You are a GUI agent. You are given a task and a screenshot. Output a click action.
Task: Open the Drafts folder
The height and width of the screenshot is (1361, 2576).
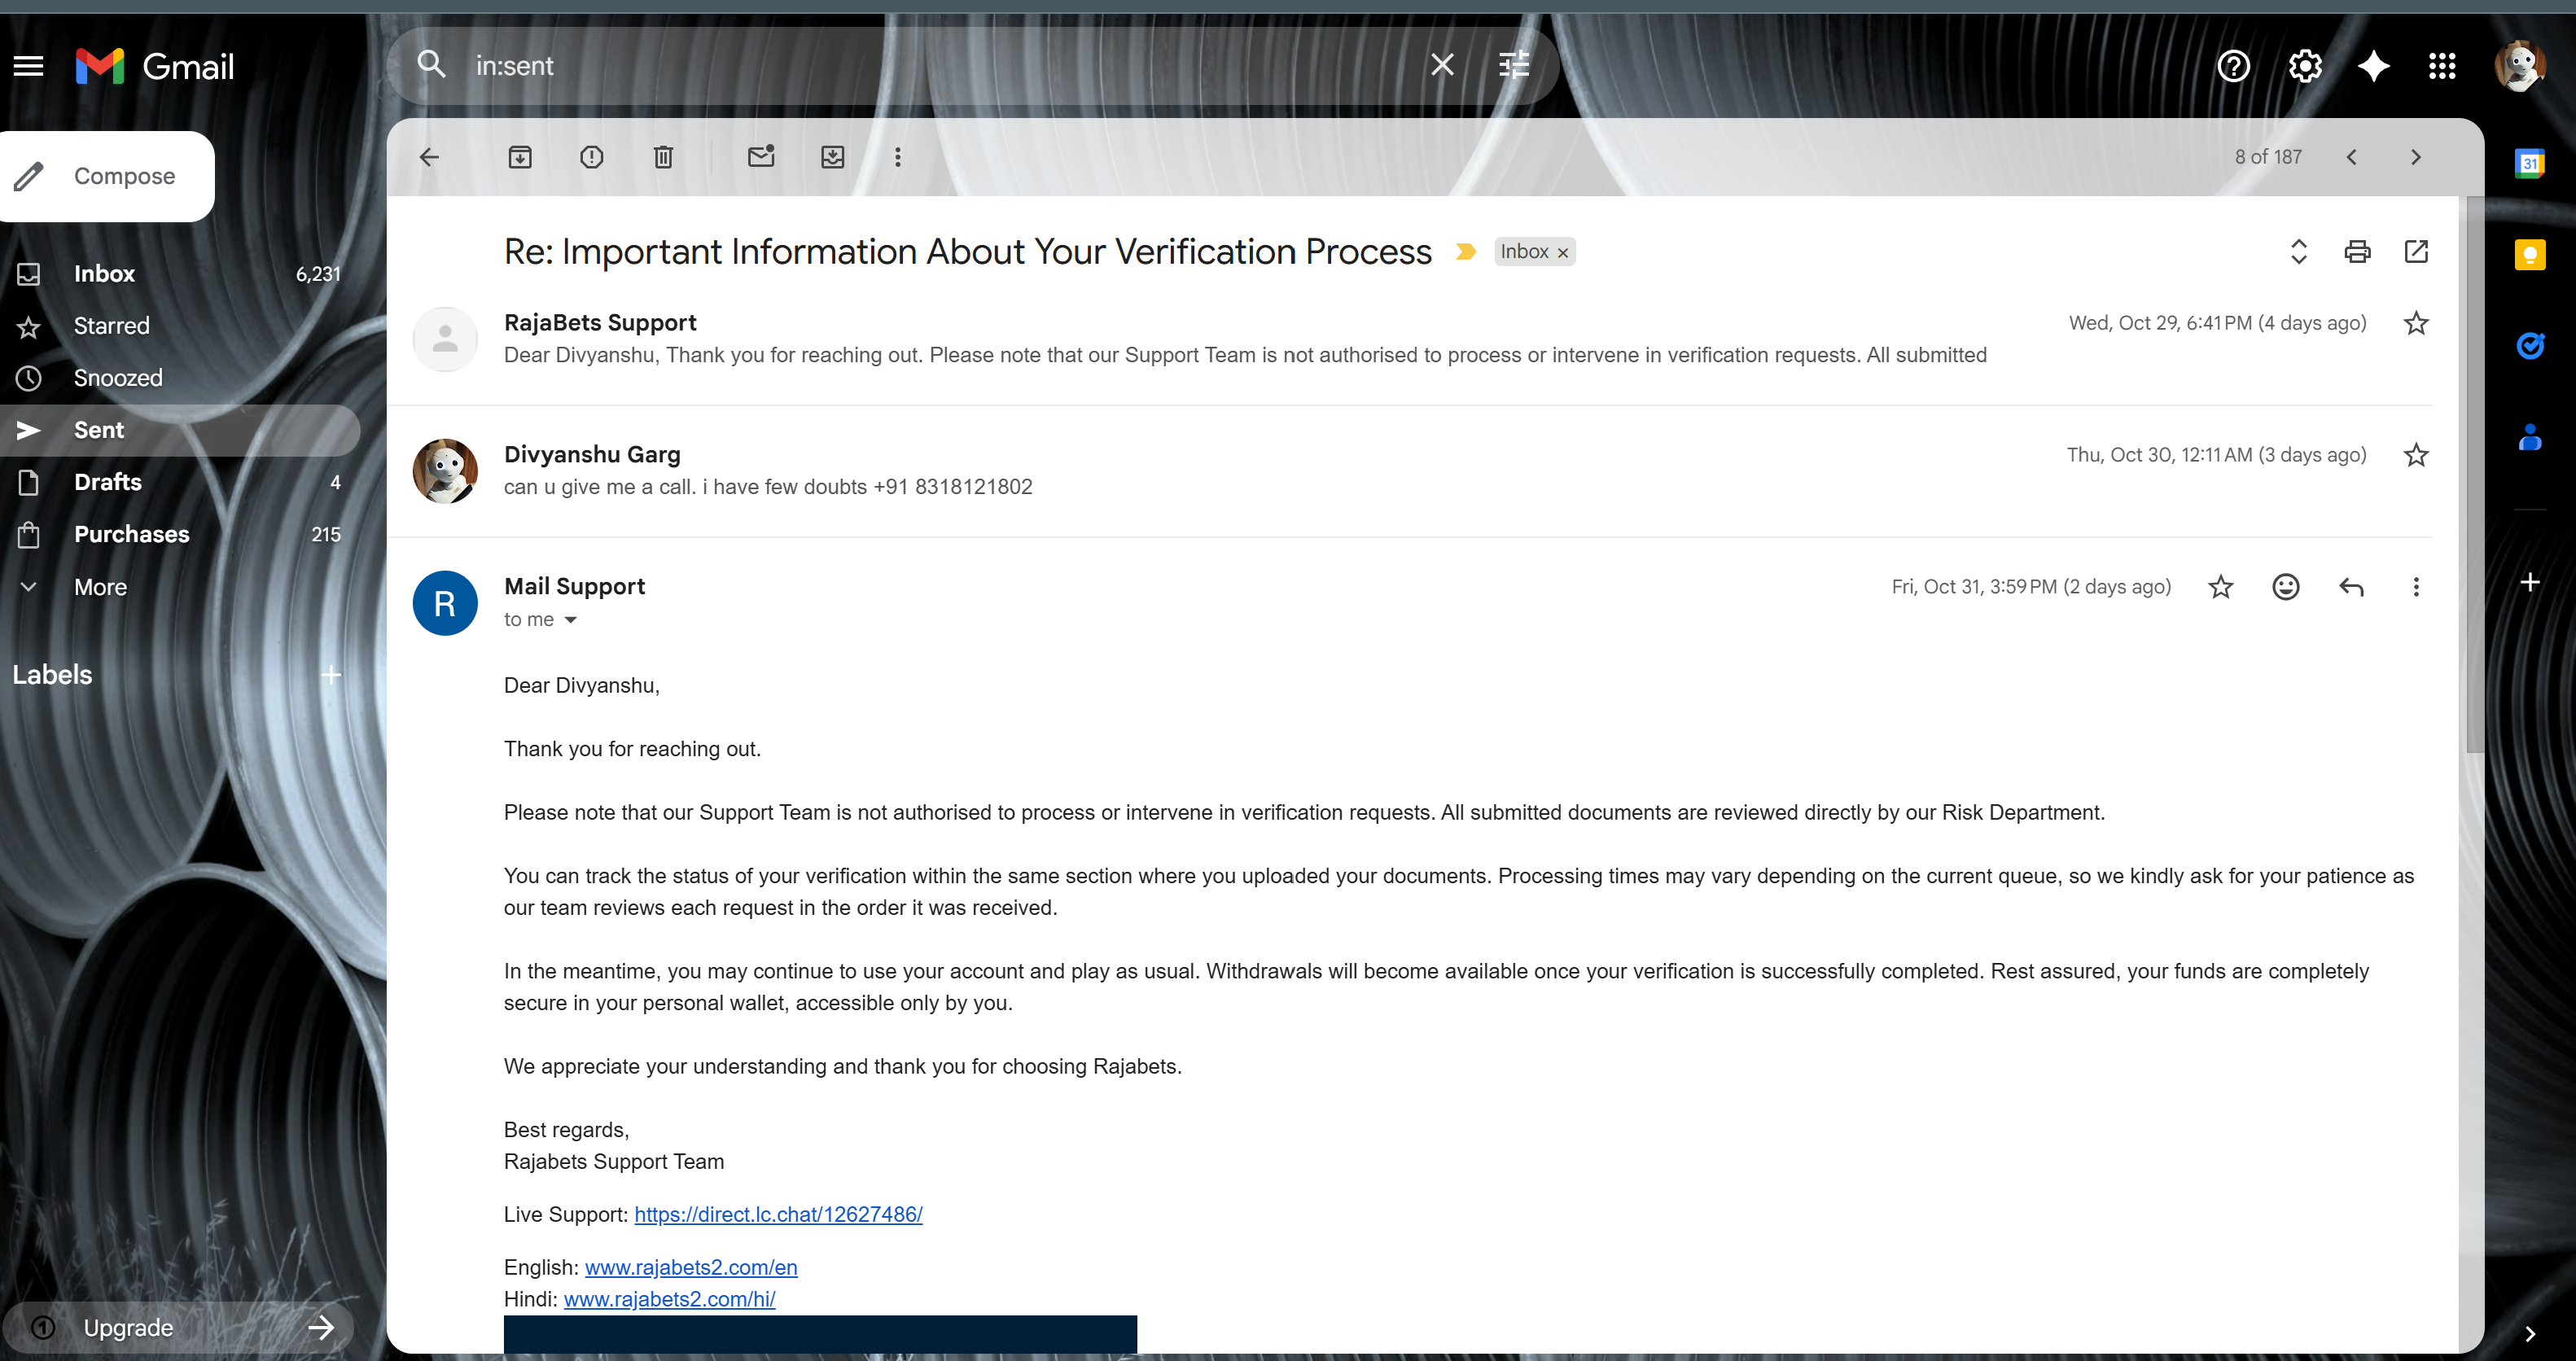pos(178,482)
